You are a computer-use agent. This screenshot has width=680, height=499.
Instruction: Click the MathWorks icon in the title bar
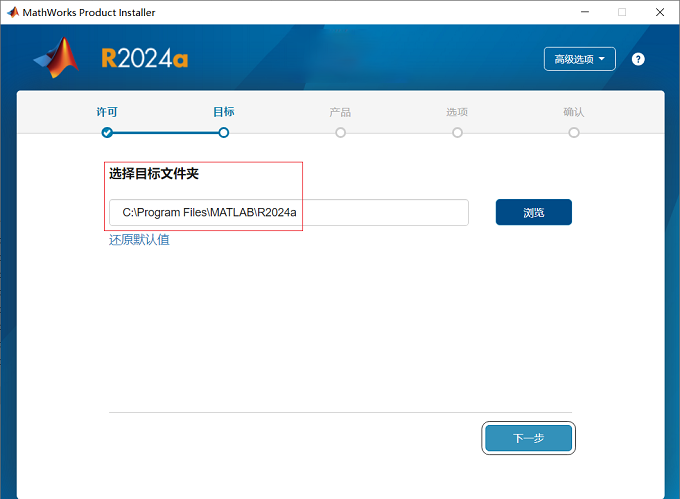pyautogui.click(x=13, y=12)
